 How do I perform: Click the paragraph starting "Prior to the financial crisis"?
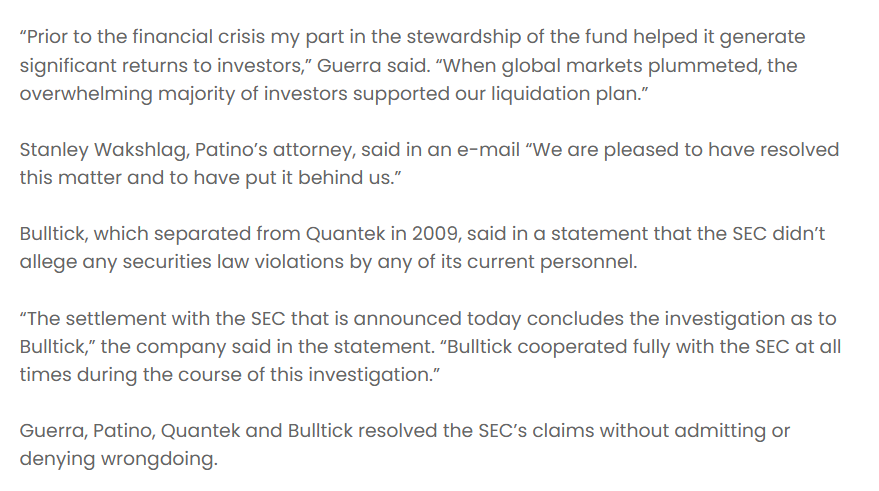click(412, 65)
